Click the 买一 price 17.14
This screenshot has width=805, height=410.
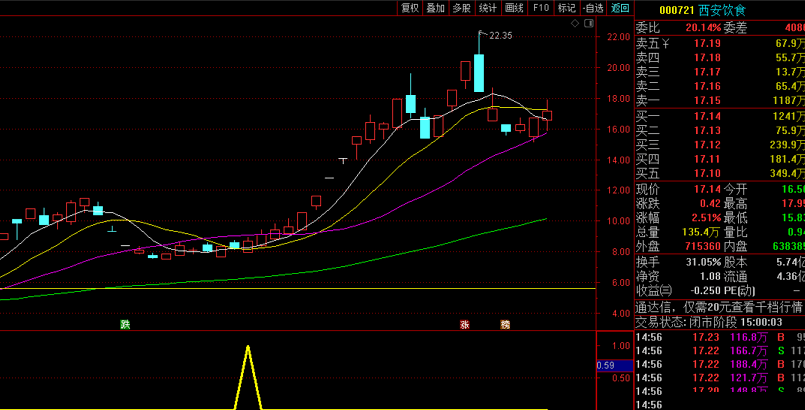click(x=707, y=116)
